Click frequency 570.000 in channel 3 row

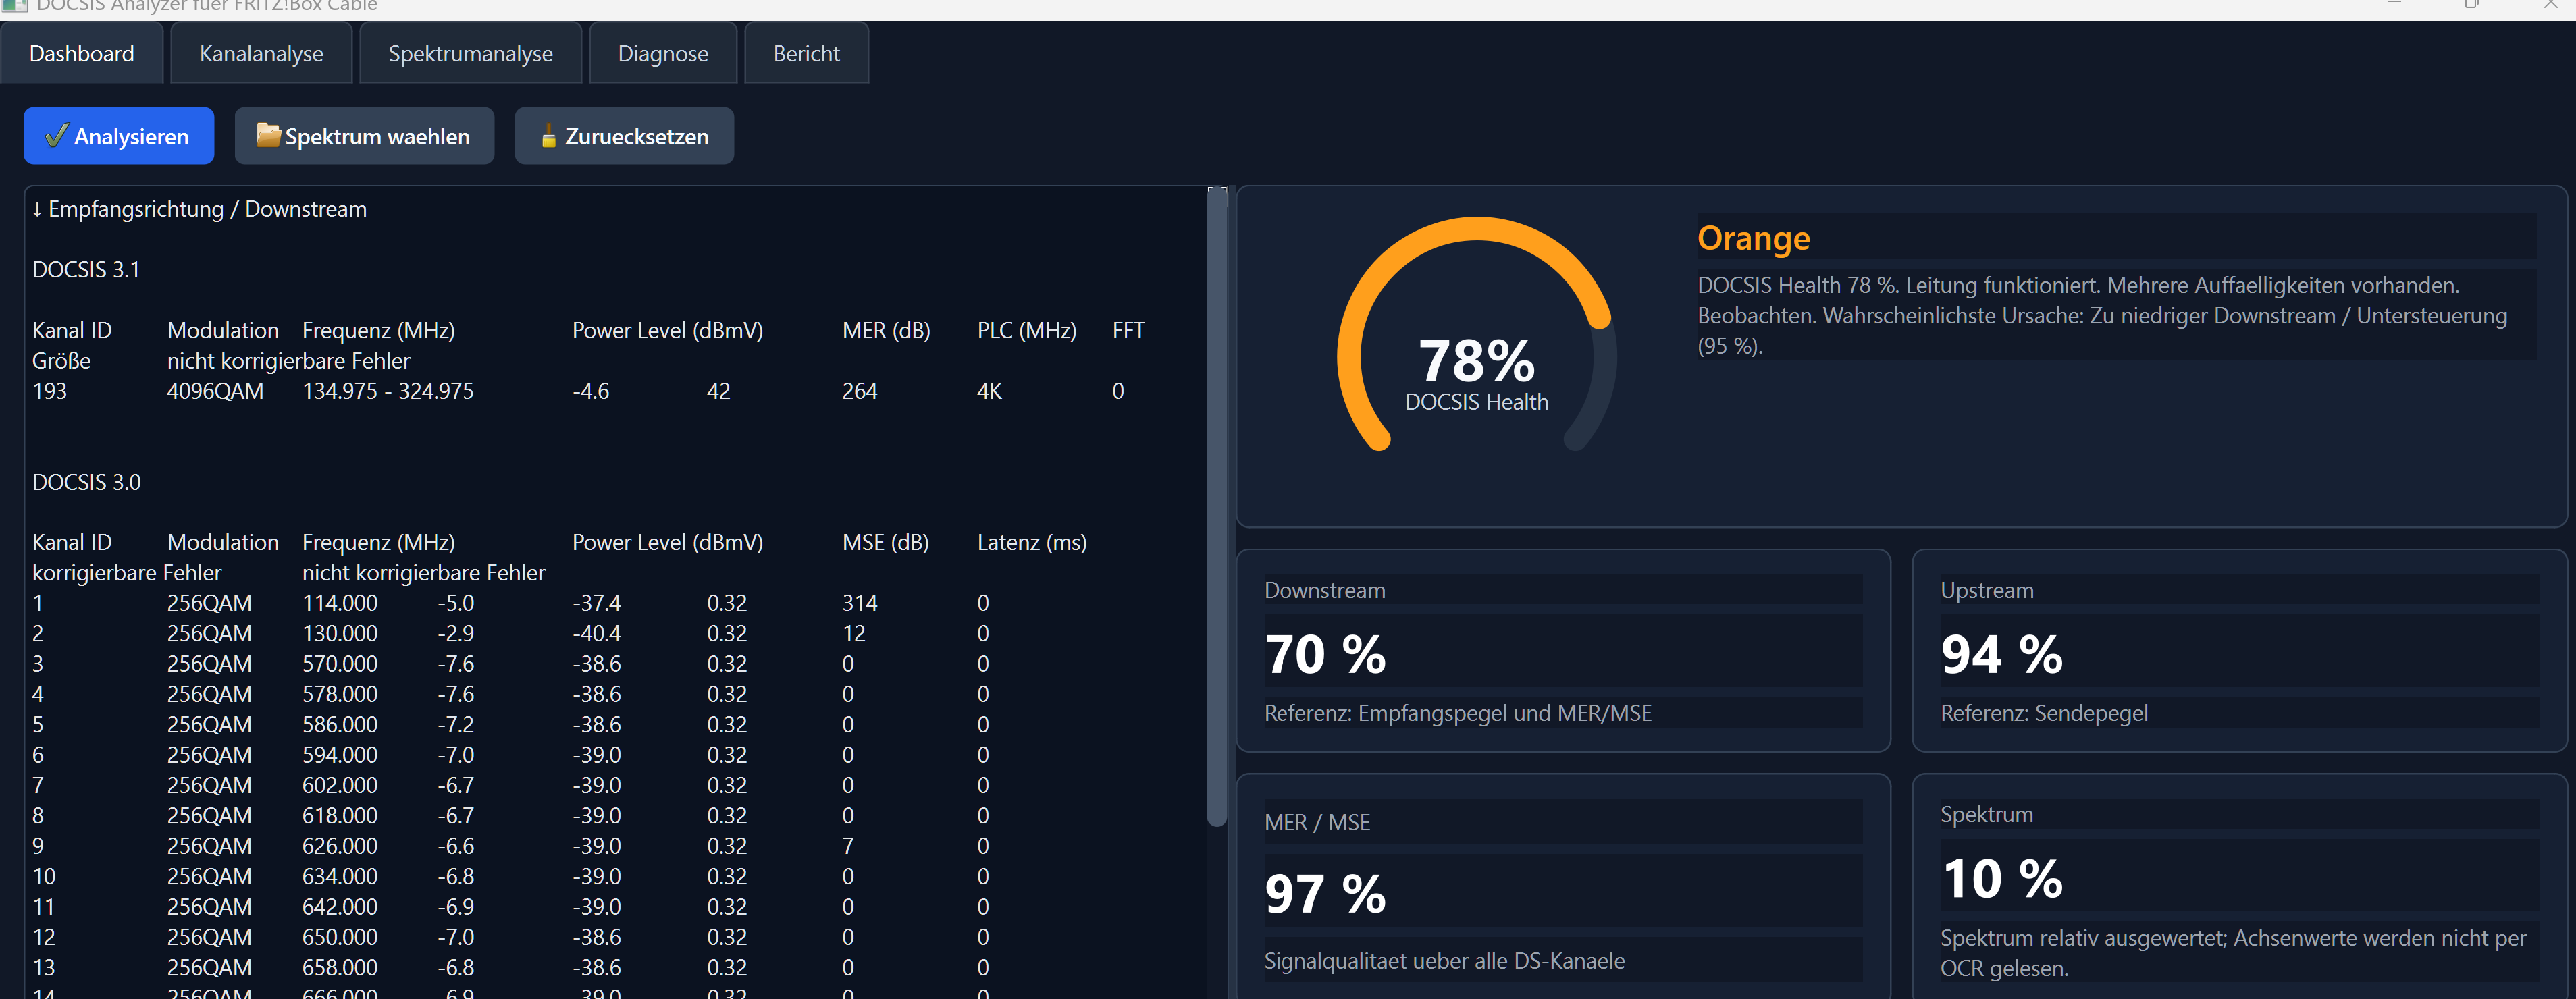pyautogui.click(x=340, y=664)
